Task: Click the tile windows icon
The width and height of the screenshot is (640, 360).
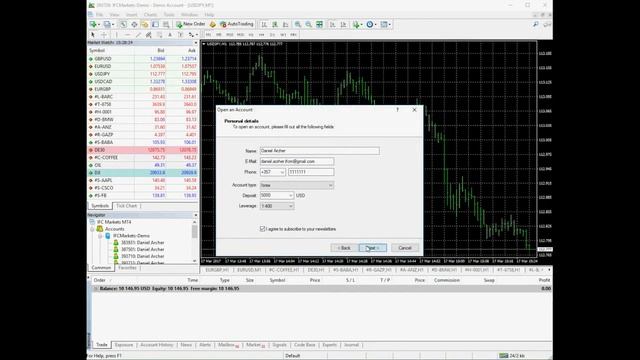Action: pos(320,24)
